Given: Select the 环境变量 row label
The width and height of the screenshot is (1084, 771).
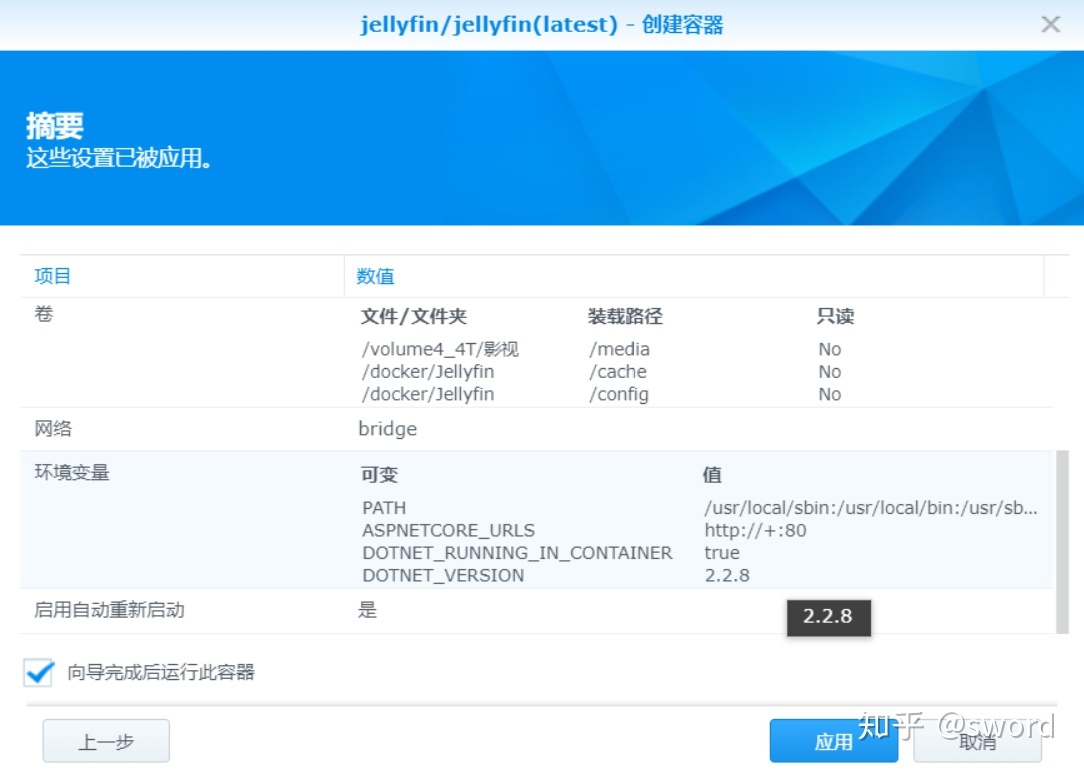Looking at the screenshot, I should [x=72, y=472].
